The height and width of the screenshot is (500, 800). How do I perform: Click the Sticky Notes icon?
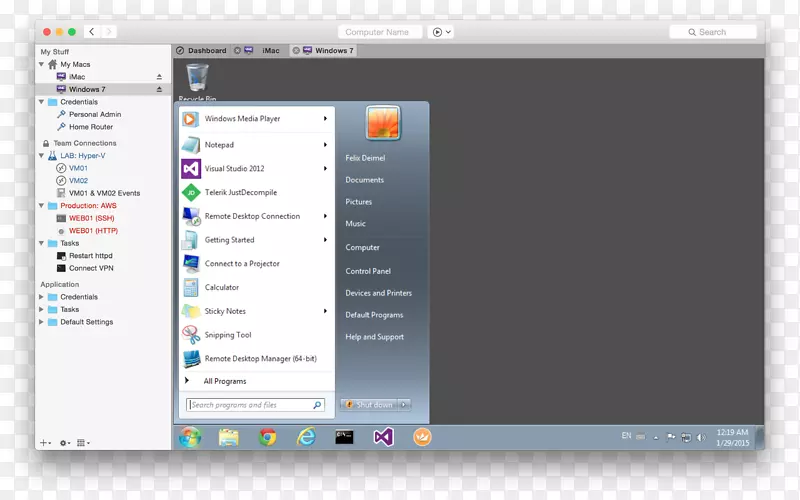[x=191, y=311]
